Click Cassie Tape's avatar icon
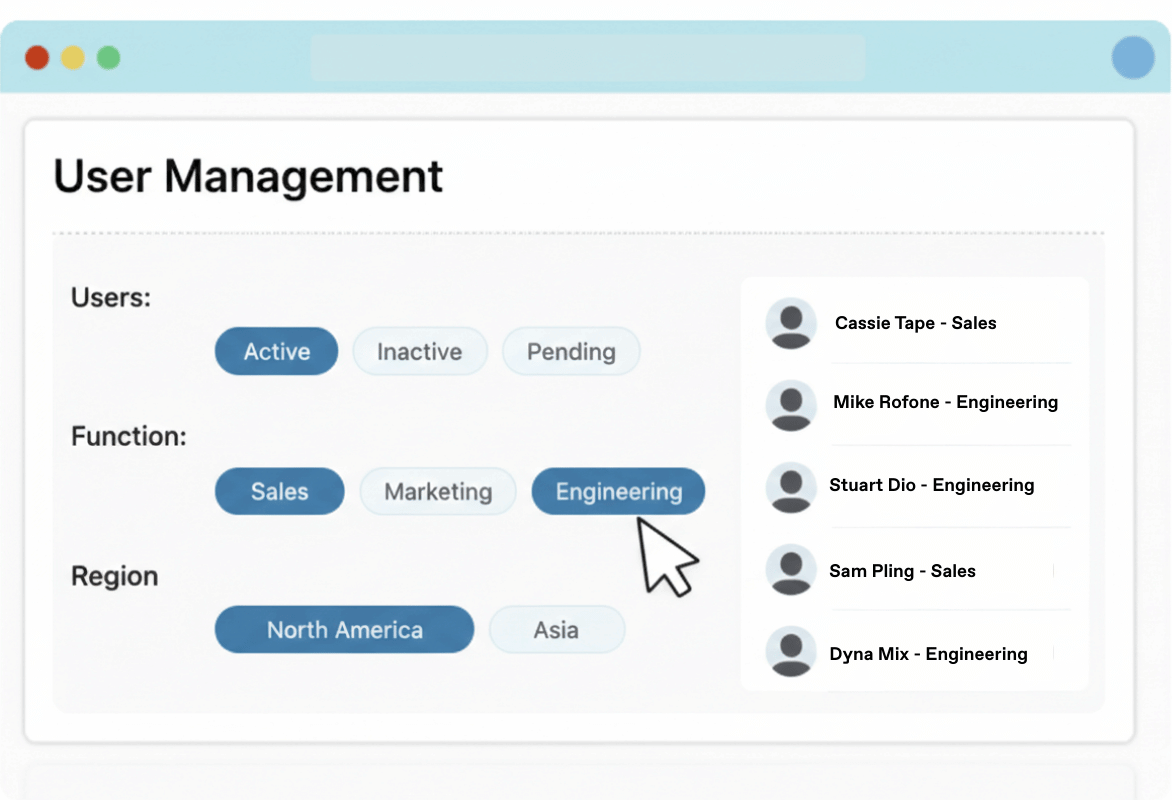The image size is (1172, 800). point(791,323)
